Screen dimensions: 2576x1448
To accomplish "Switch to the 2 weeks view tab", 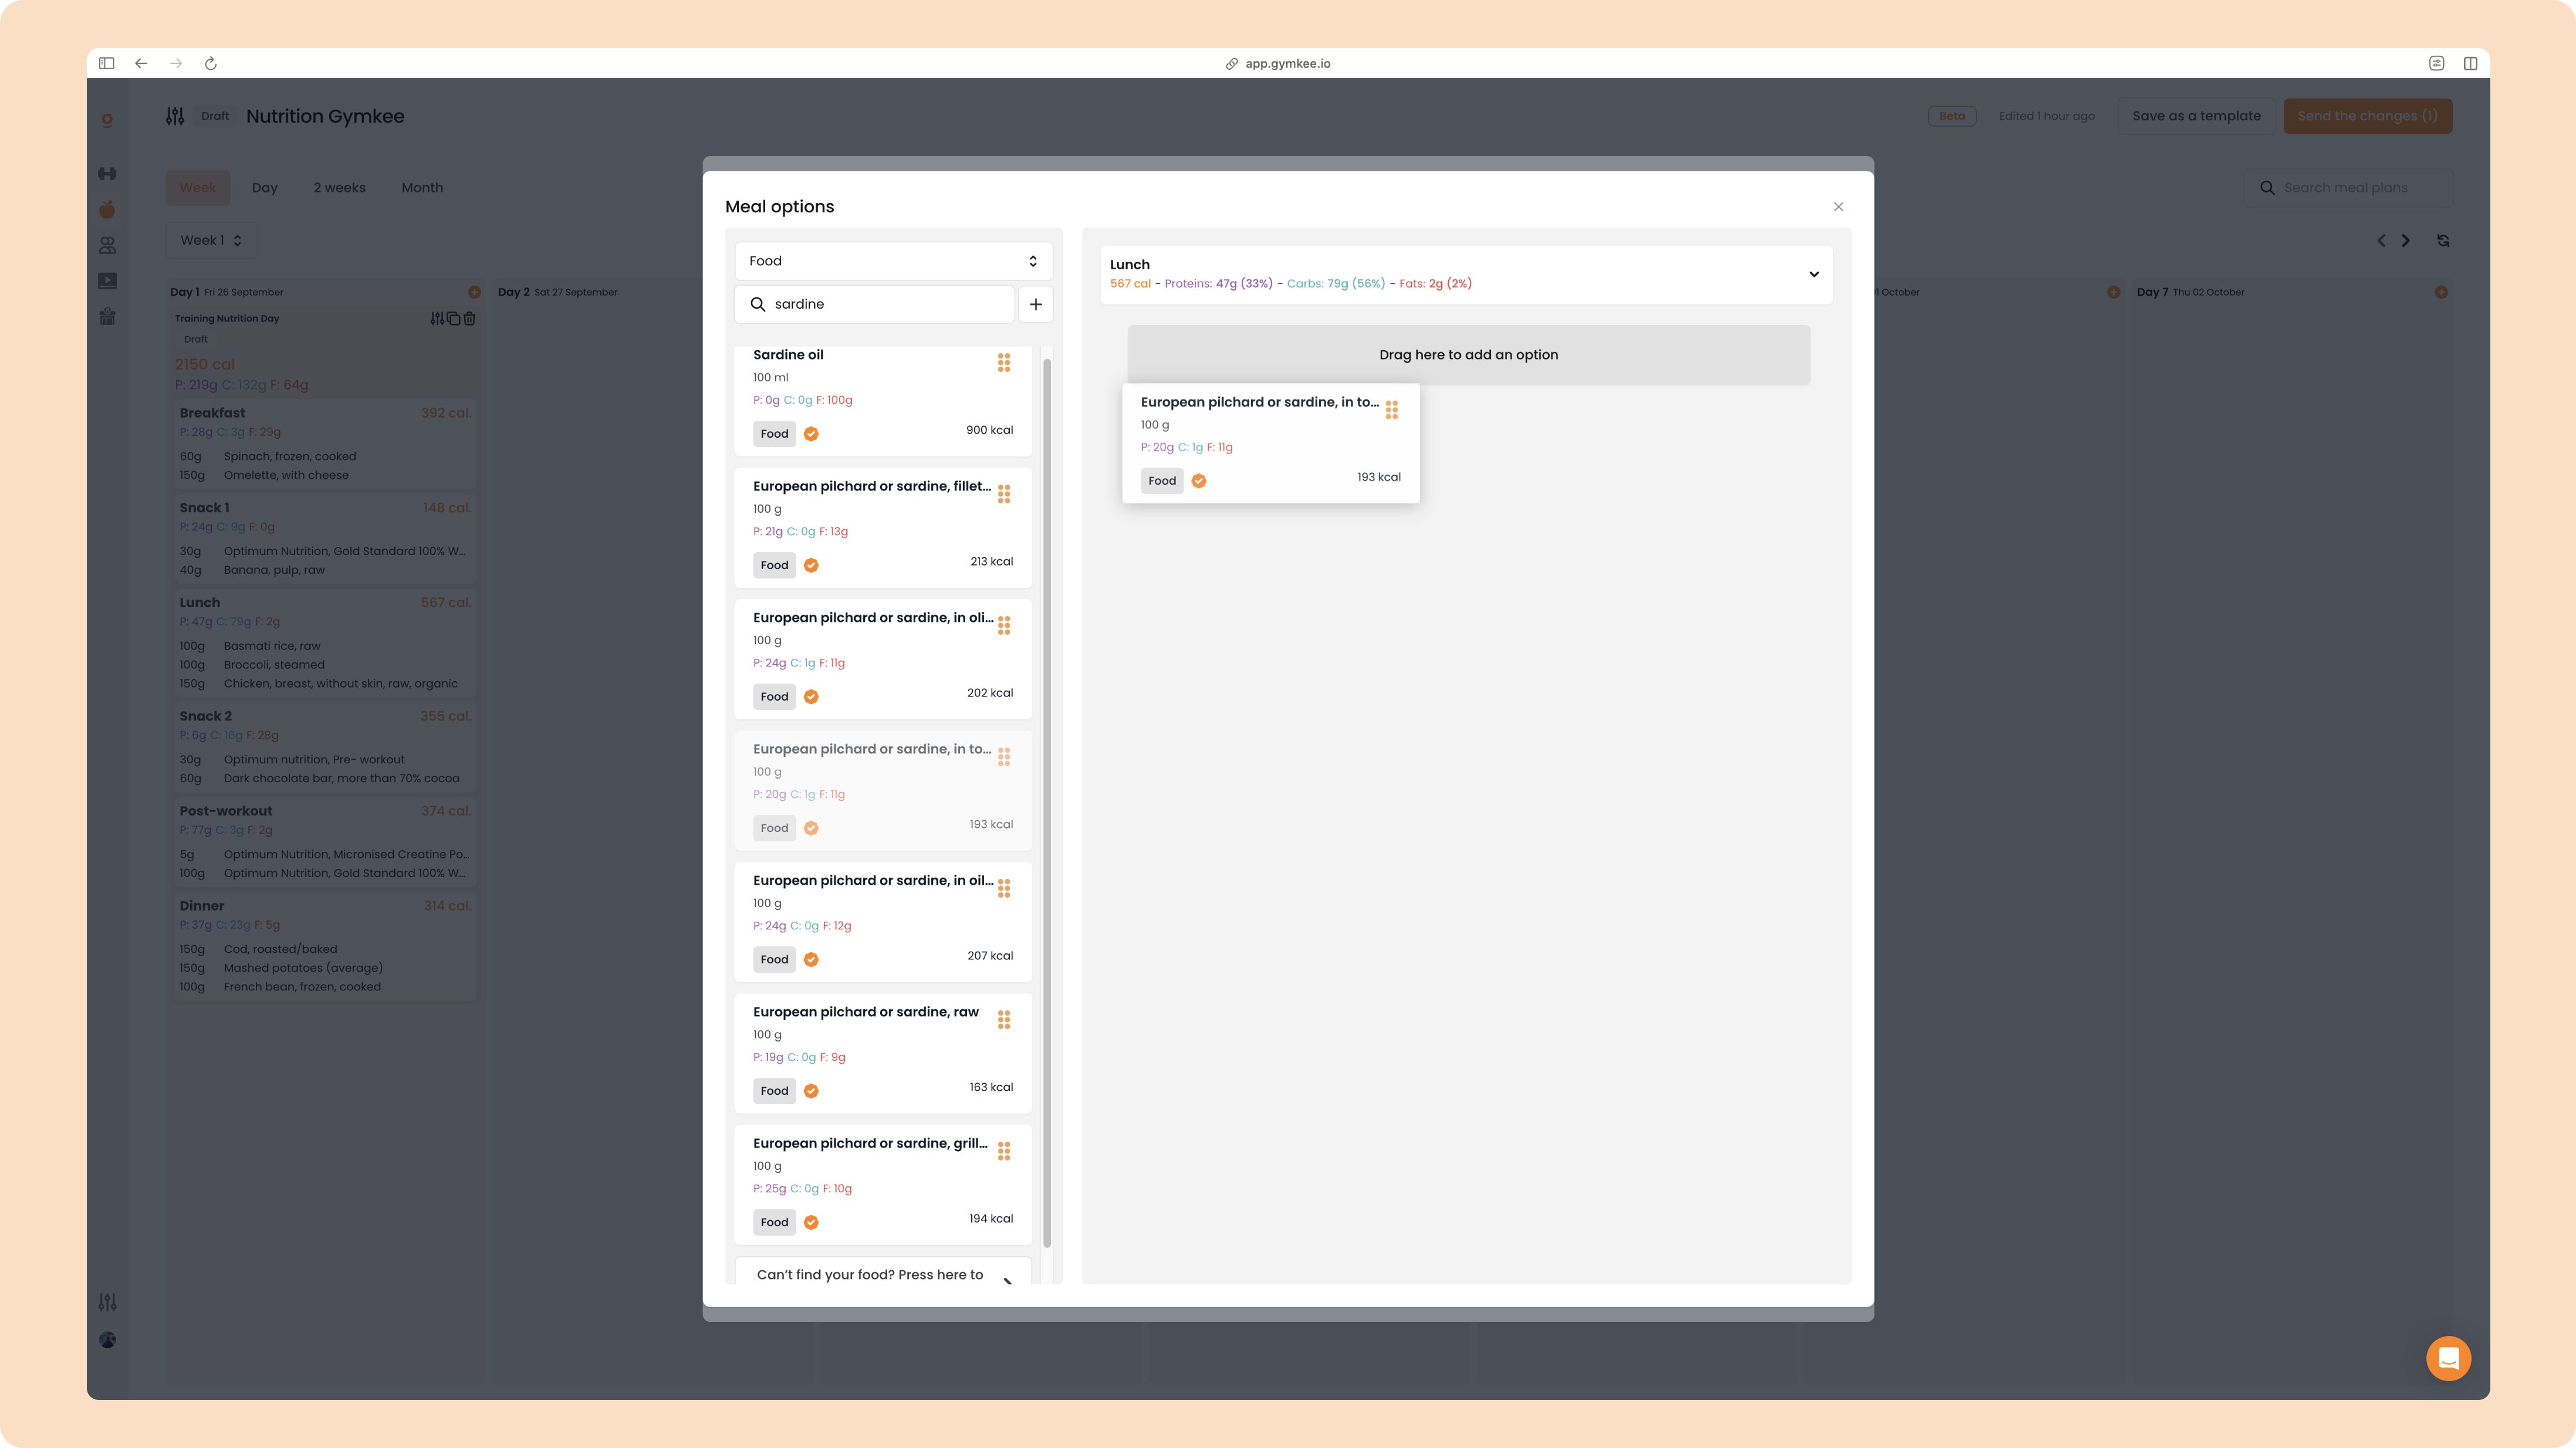I will click(x=339, y=188).
